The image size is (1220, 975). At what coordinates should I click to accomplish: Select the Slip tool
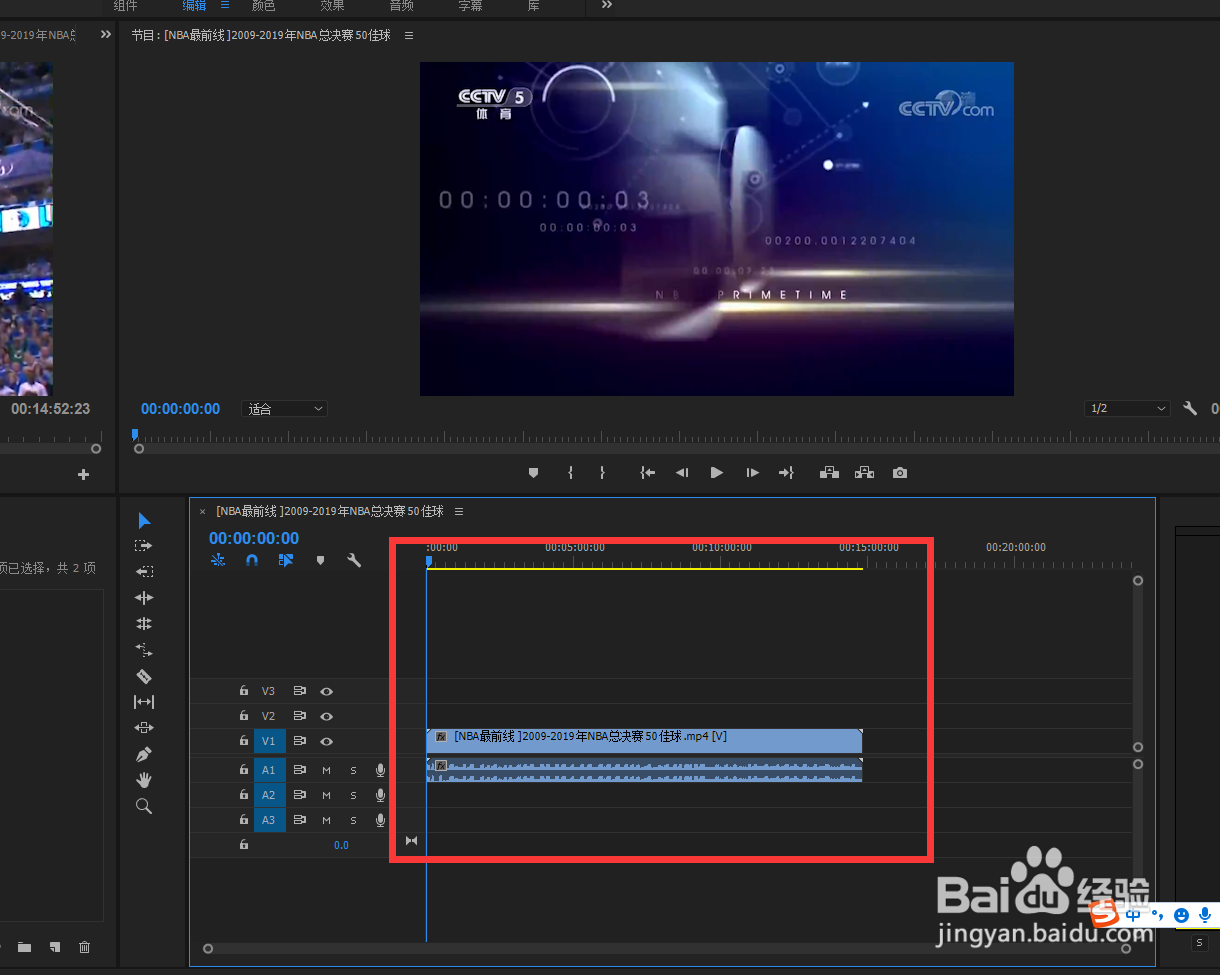(144, 702)
